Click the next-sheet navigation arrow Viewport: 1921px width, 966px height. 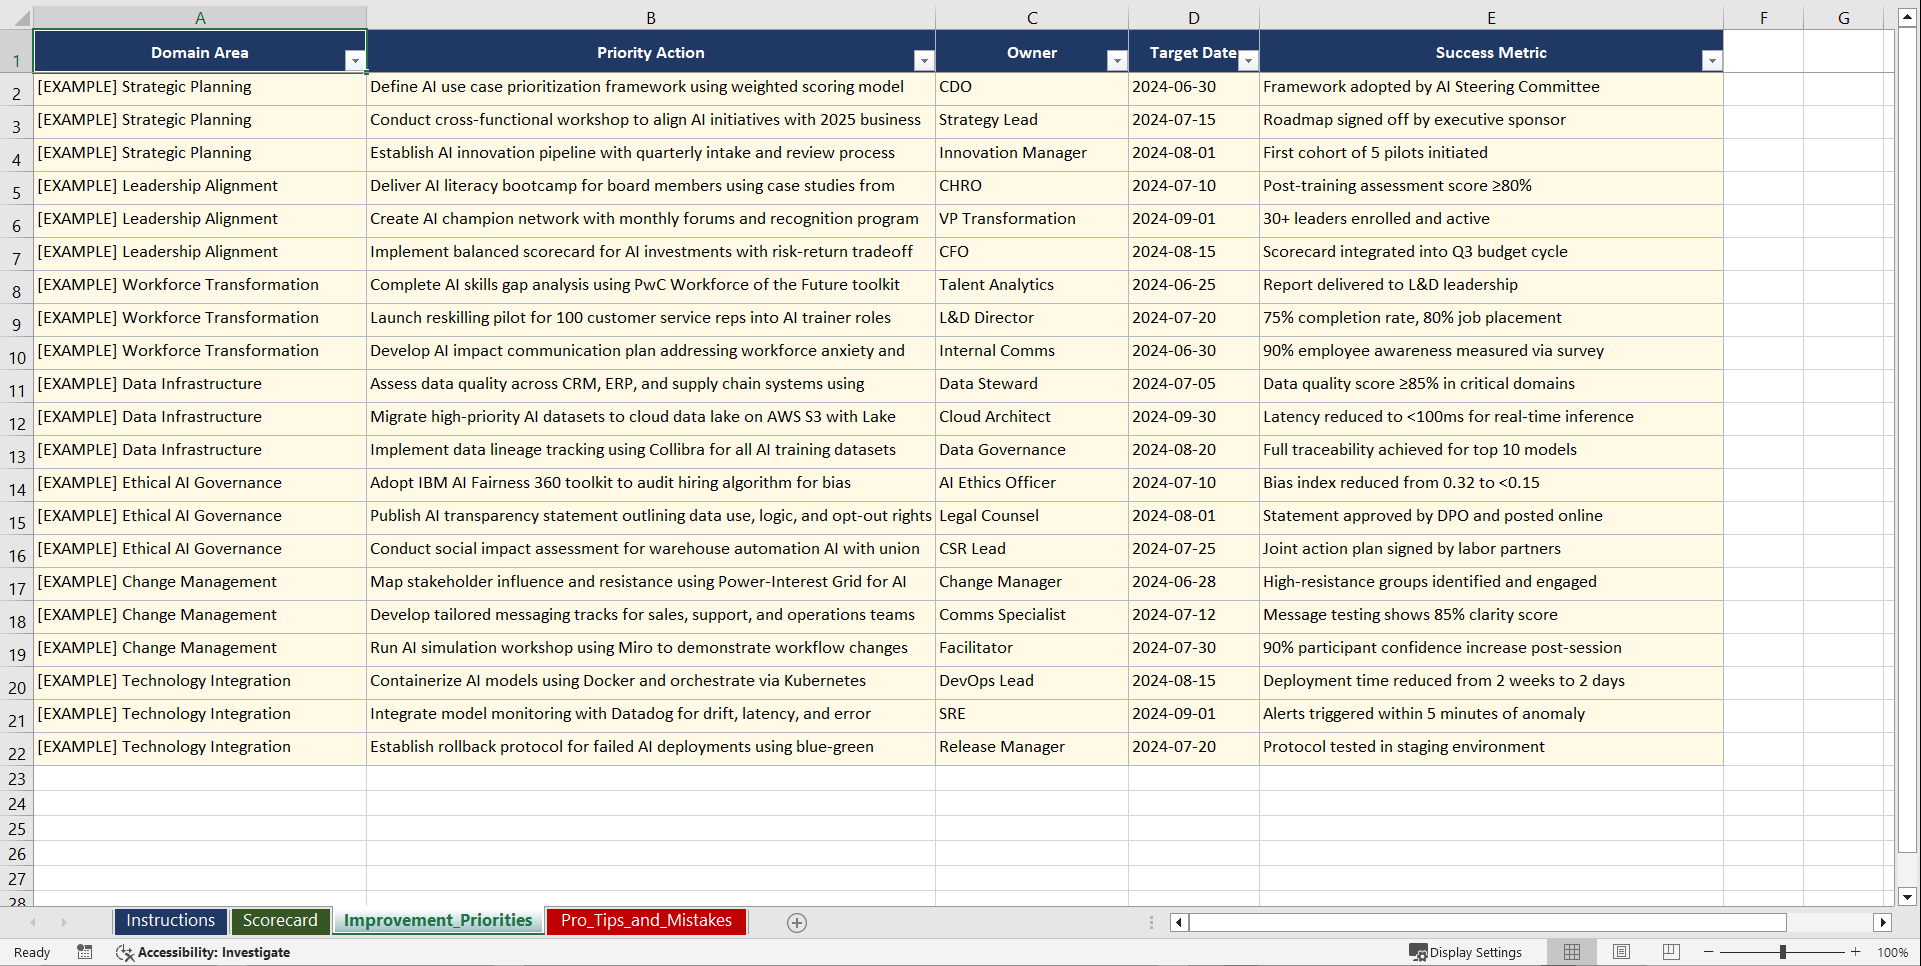point(64,922)
